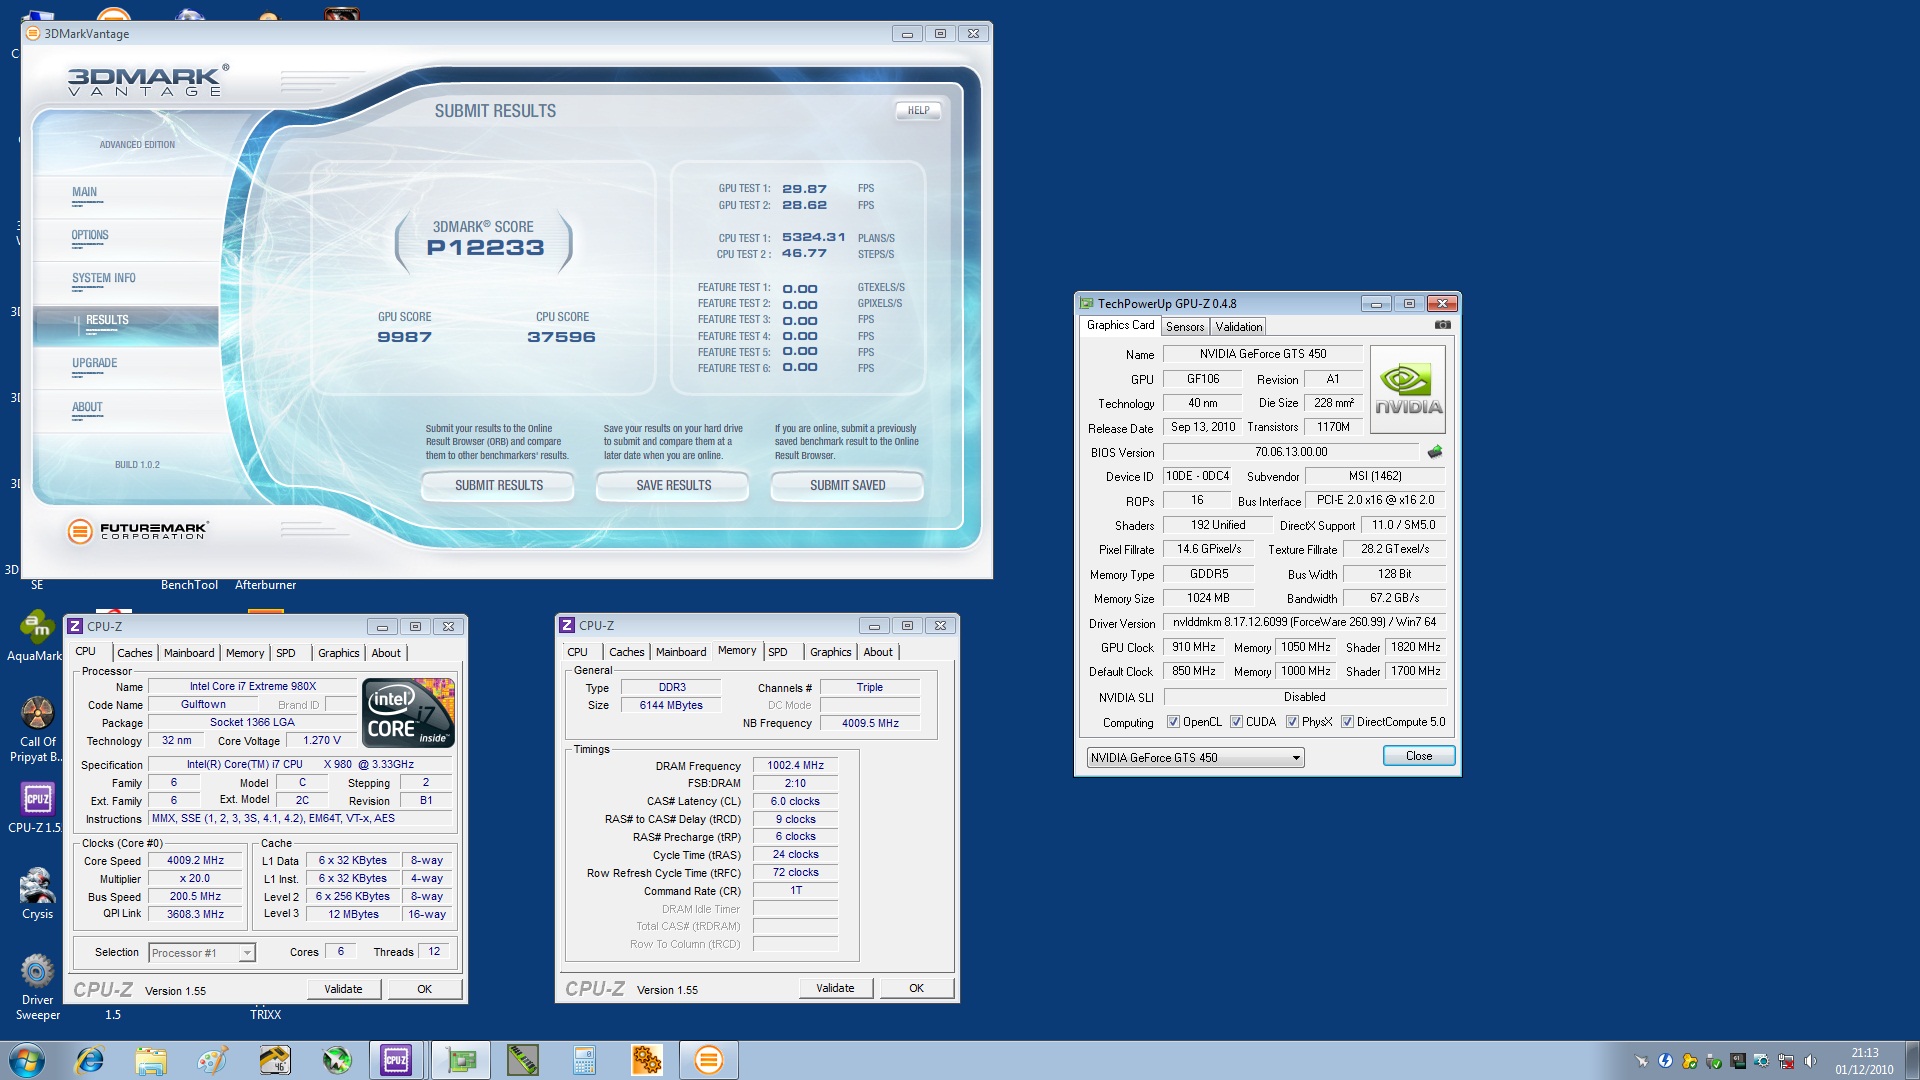Toggle the OpenCL checkbox

click(x=1173, y=722)
